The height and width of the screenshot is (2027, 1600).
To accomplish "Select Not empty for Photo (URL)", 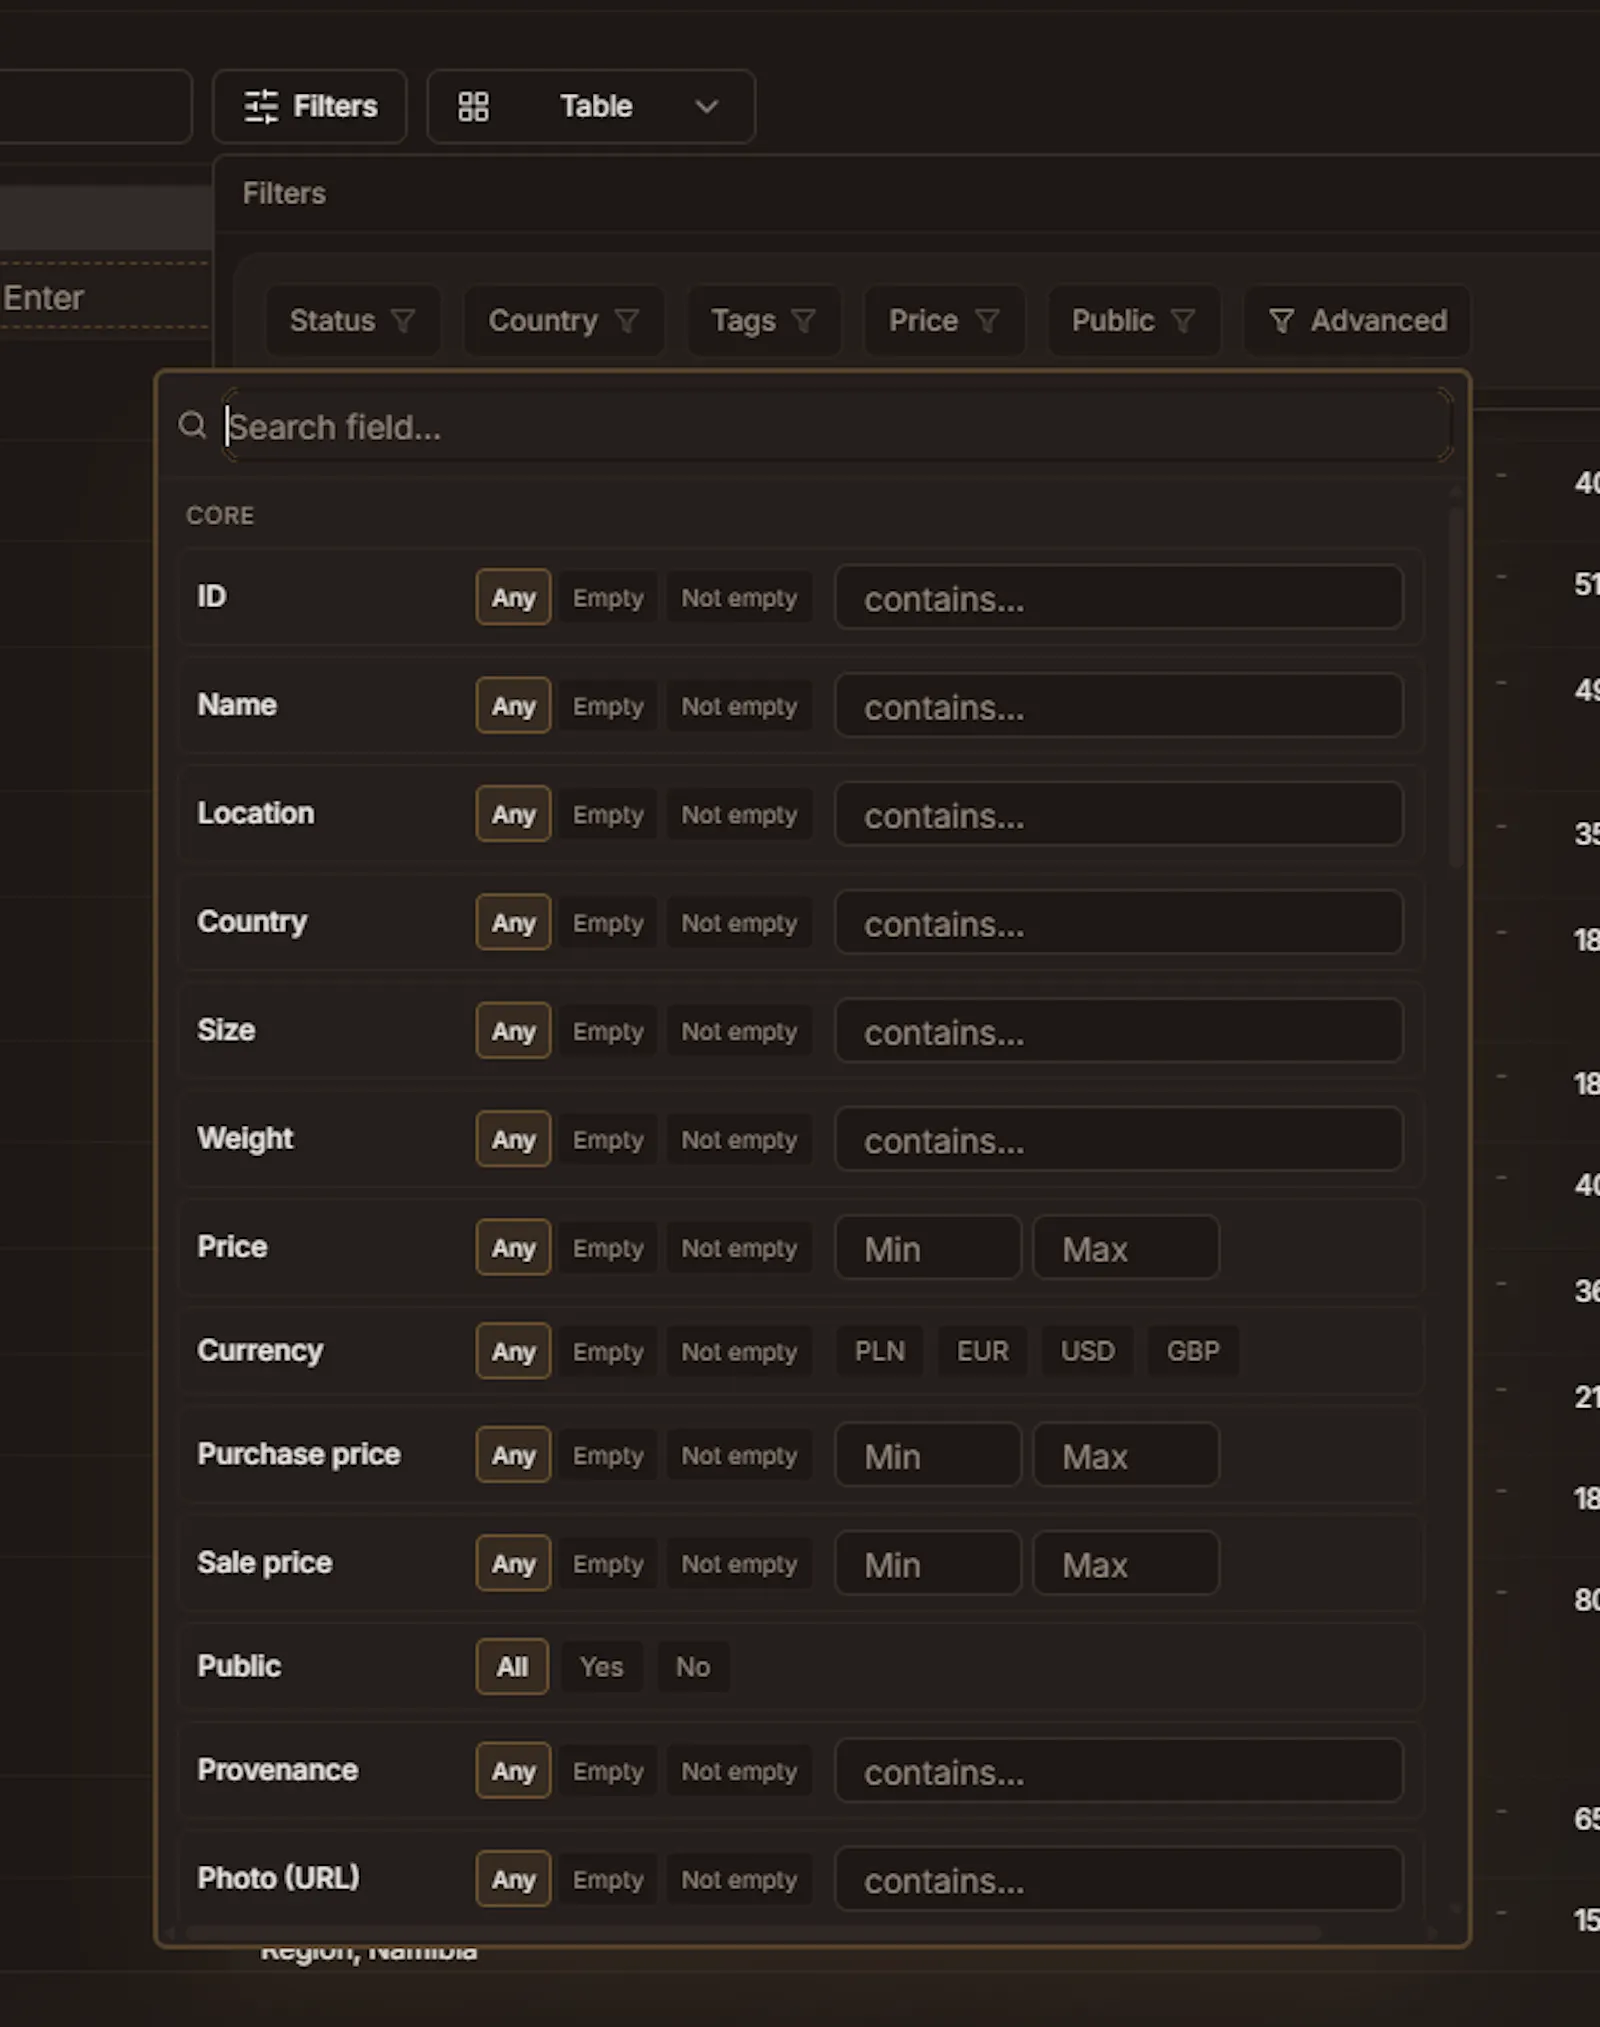I will pyautogui.click(x=739, y=1879).
